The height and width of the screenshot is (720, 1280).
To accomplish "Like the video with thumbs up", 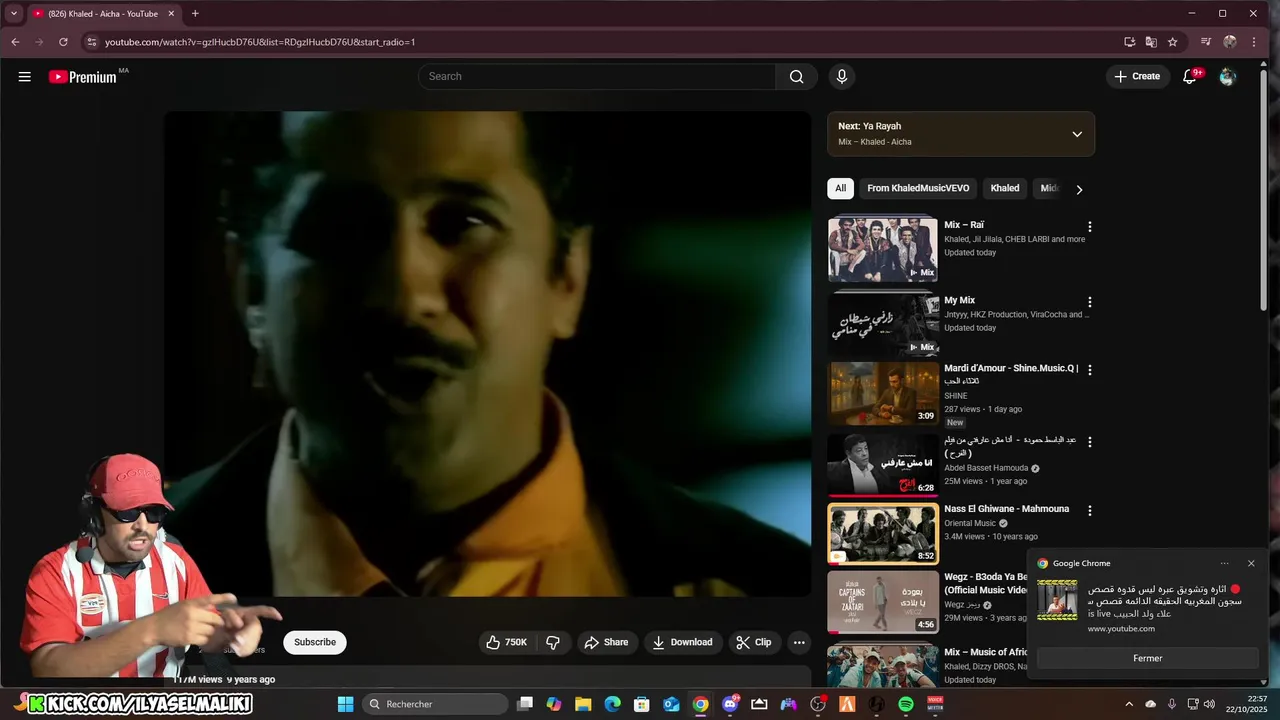I will pos(507,642).
